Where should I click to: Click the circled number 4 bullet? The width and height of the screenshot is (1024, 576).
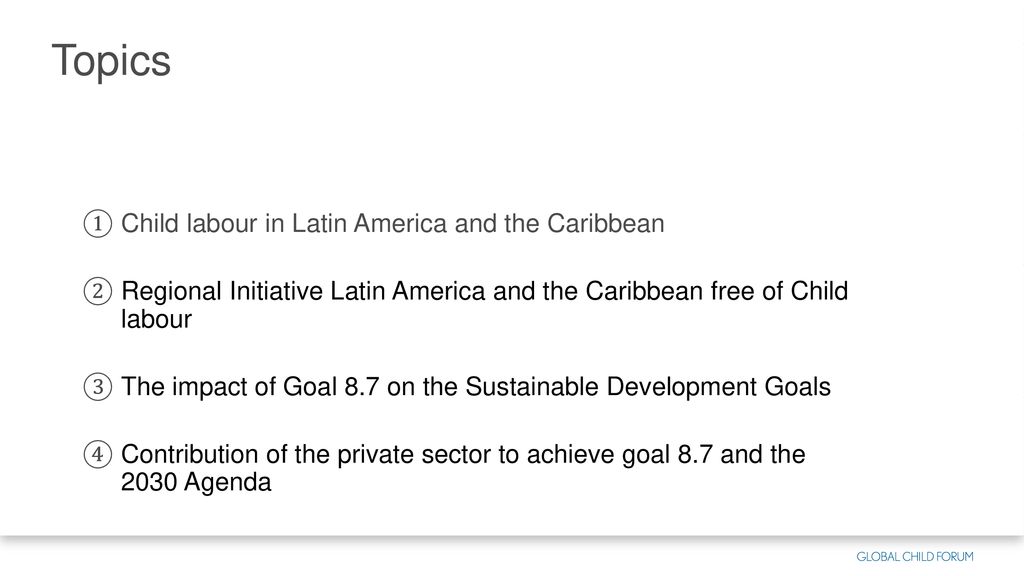click(98, 455)
